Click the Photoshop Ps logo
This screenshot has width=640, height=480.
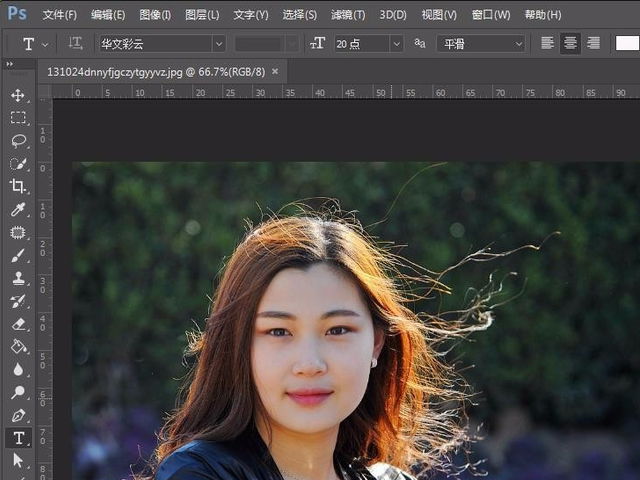click(x=17, y=14)
